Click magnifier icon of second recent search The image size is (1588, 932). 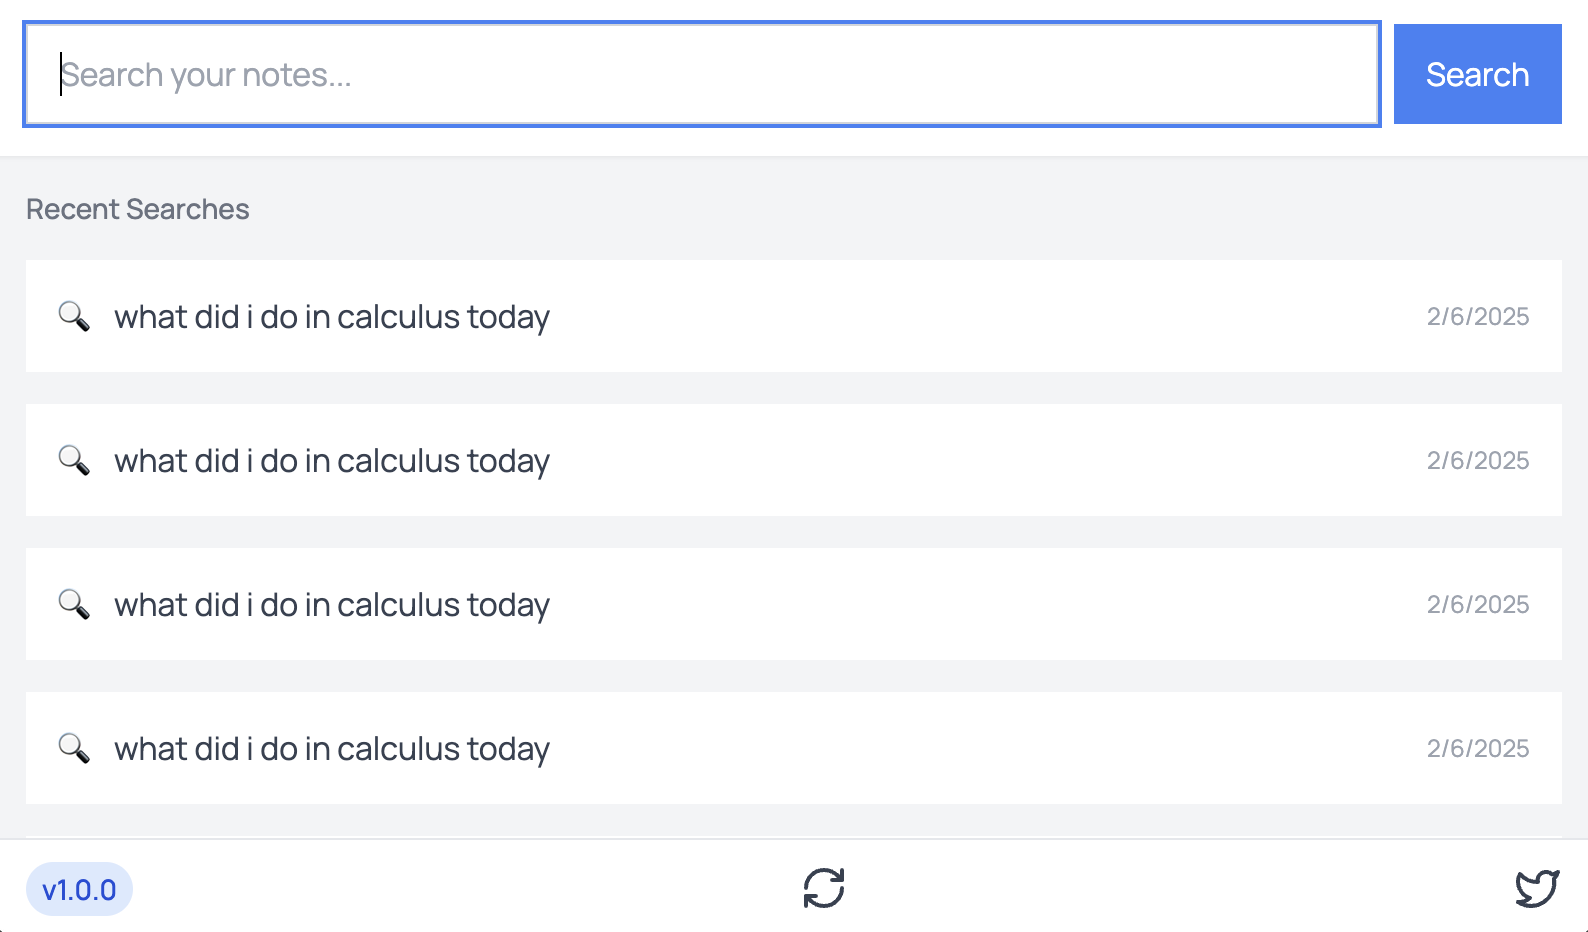(74, 460)
